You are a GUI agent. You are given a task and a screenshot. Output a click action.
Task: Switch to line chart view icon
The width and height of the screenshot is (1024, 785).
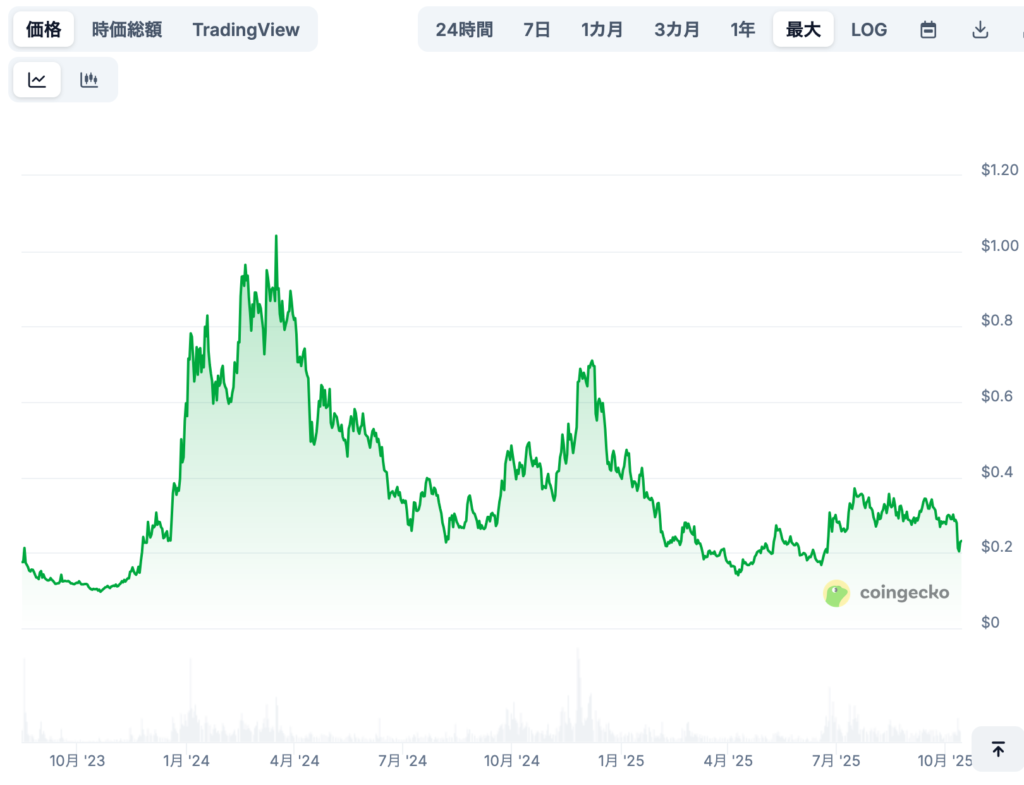37,80
